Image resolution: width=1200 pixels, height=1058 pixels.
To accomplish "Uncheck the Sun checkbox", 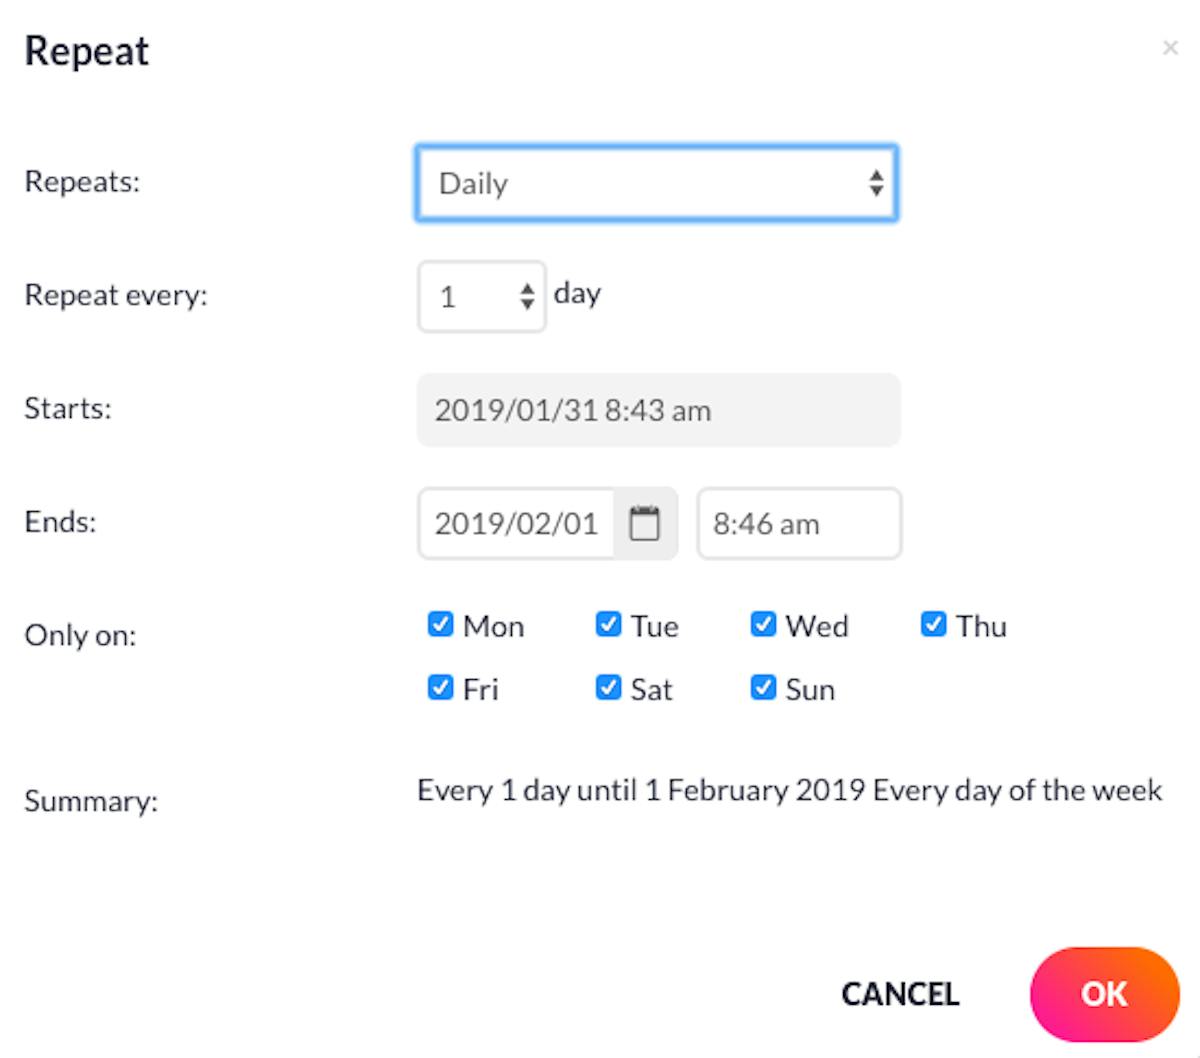I will [763, 687].
